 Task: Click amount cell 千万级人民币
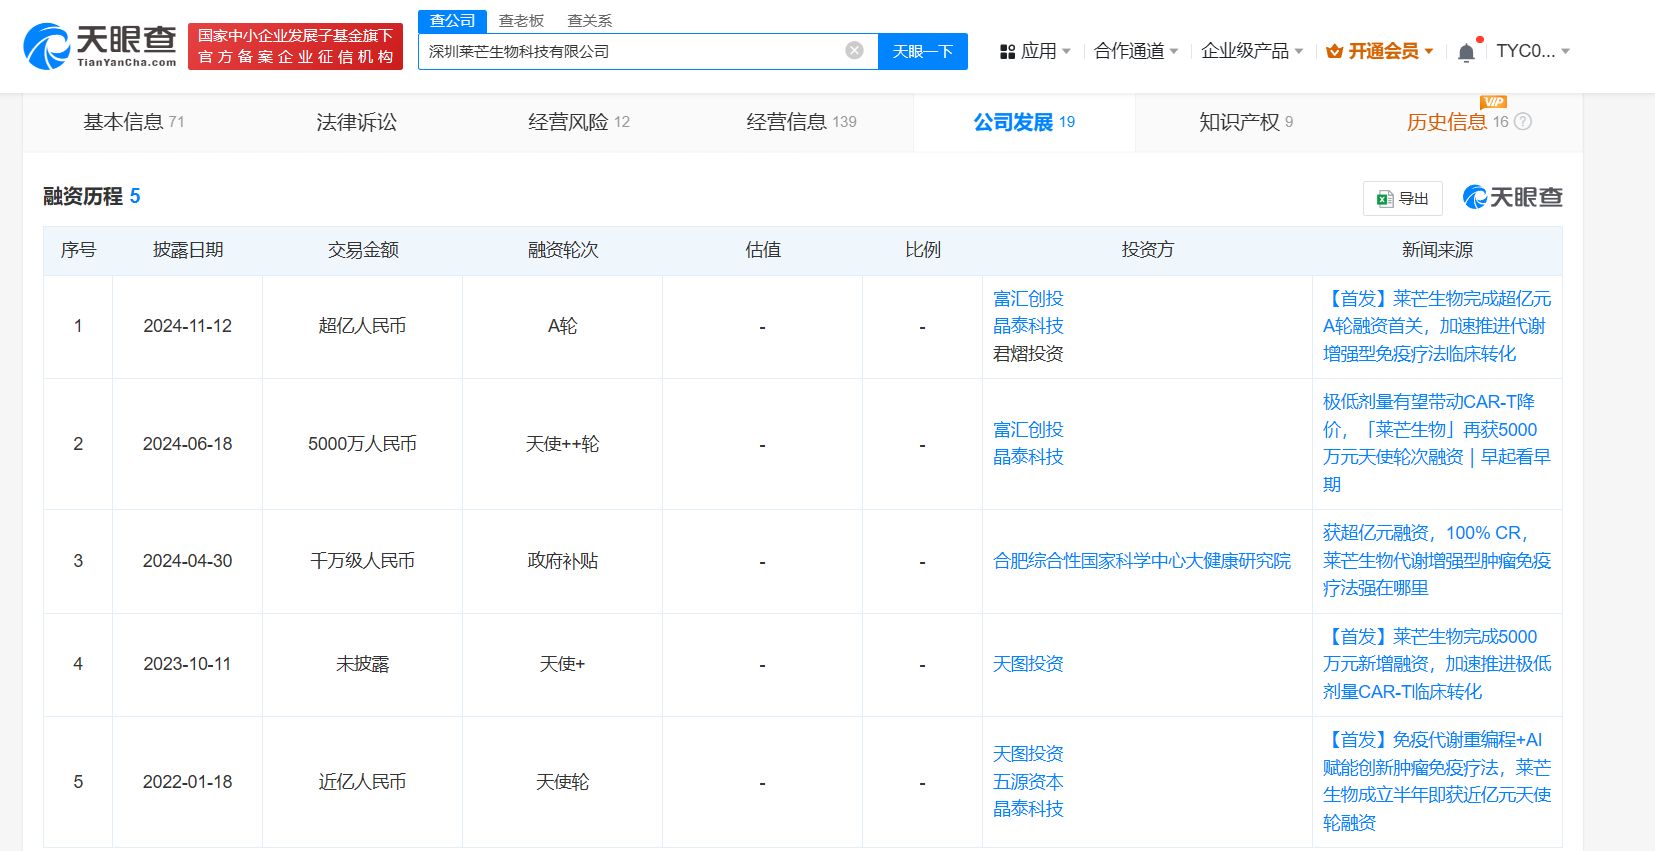pos(362,561)
